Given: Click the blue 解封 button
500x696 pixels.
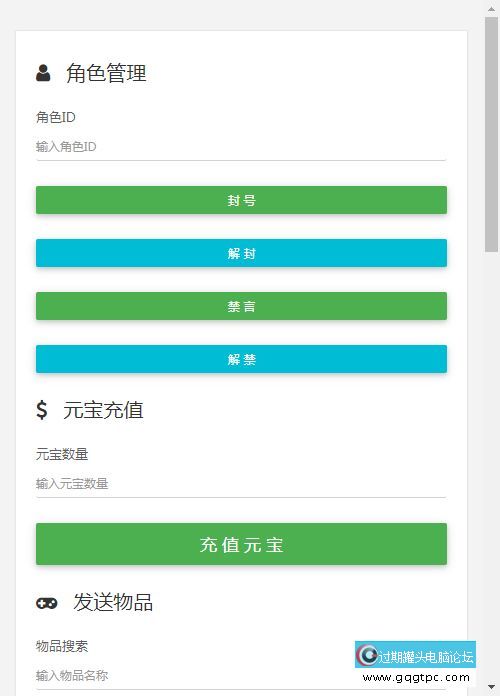Looking at the screenshot, I should pos(241,253).
